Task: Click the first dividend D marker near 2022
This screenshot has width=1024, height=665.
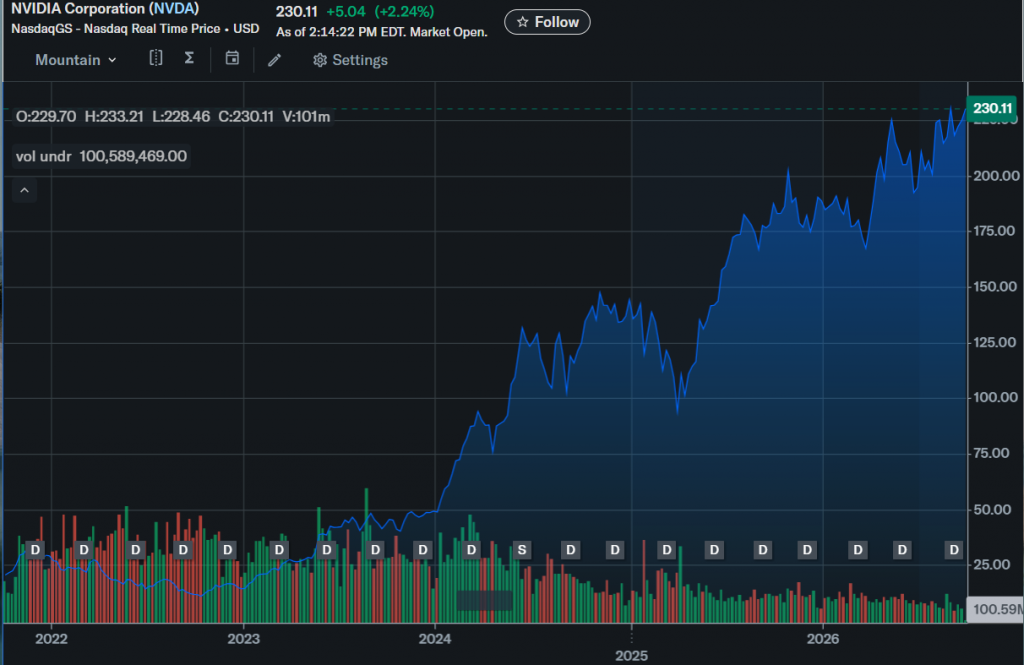Action: (x=35, y=550)
